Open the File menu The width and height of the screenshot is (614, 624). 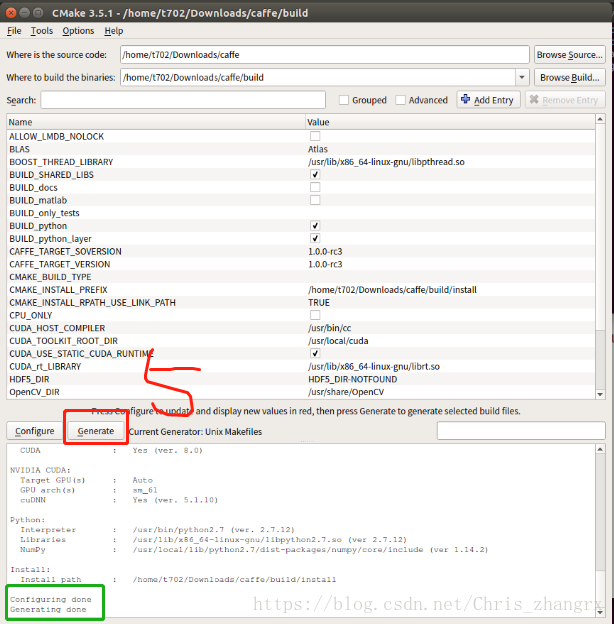tap(14, 31)
